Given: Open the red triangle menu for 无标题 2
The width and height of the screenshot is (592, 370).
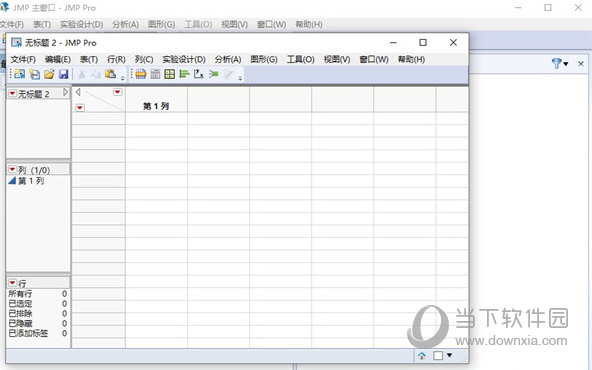Looking at the screenshot, I should [12, 93].
